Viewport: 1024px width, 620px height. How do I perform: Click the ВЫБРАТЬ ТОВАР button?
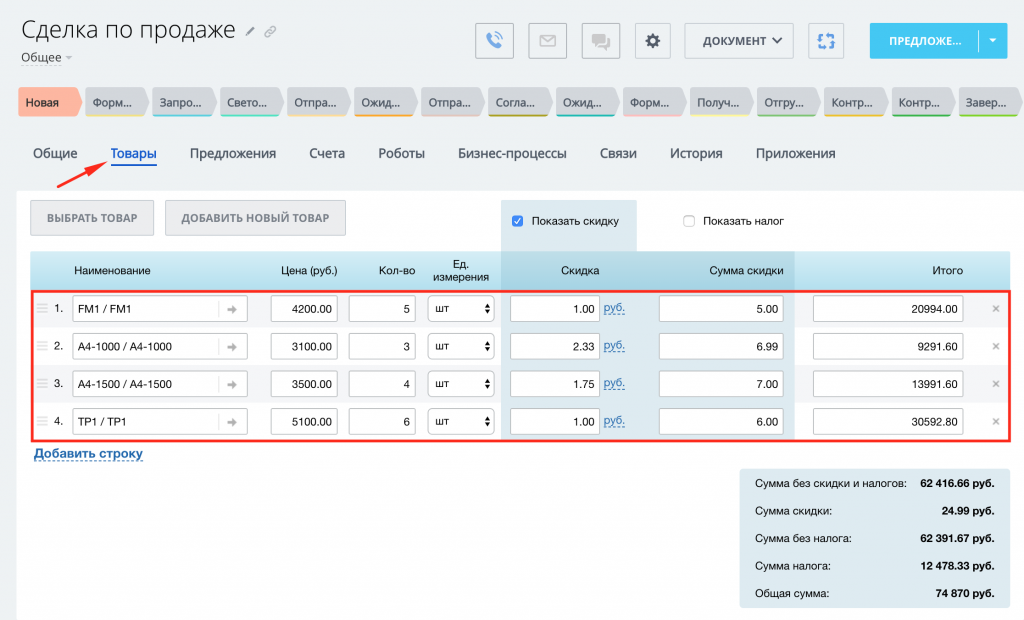92,218
